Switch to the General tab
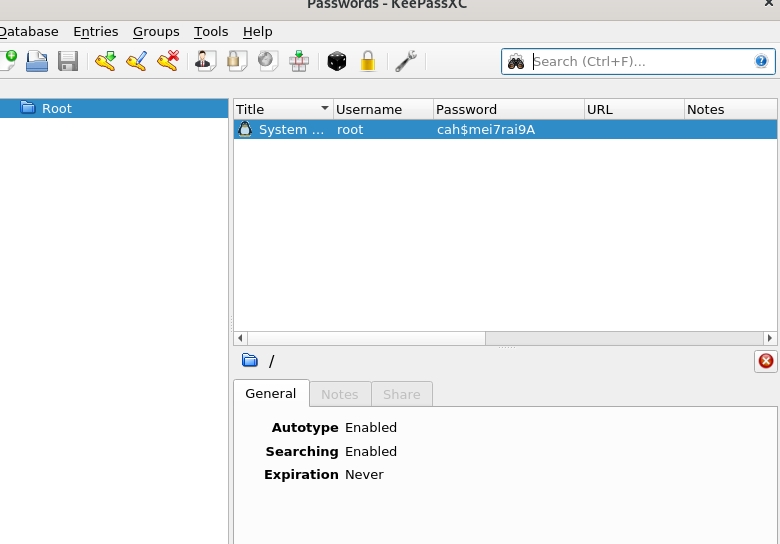 click(271, 394)
